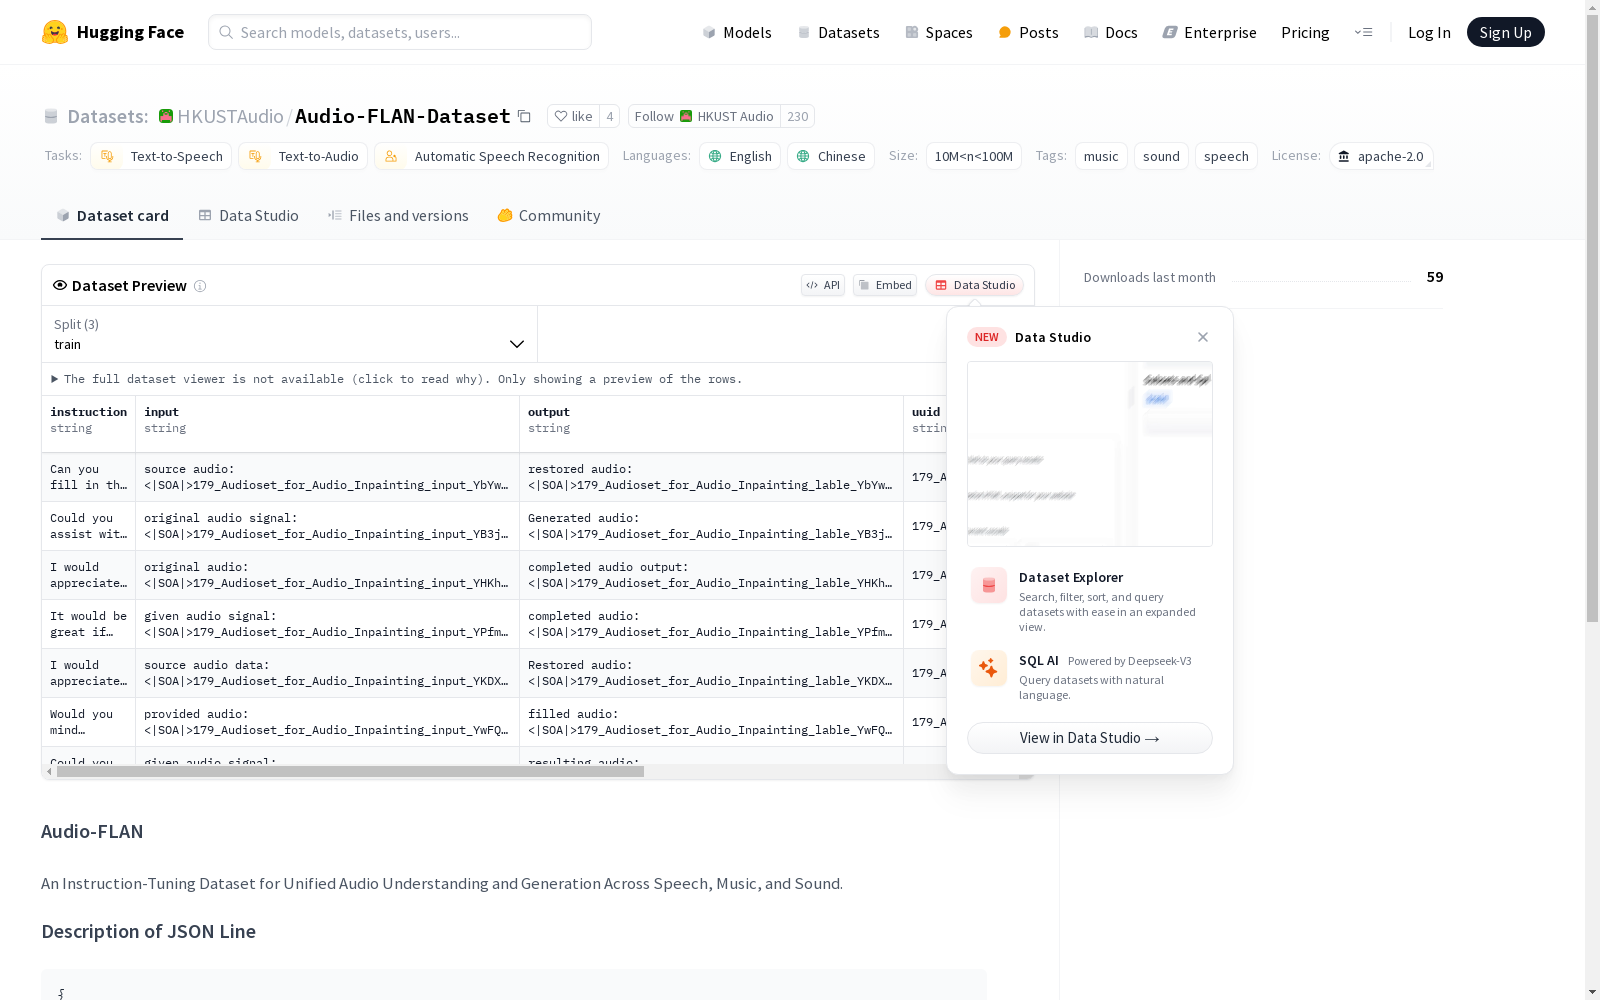Image resolution: width=1600 pixels, height=1000 pixels.
Task: Click the Datasets: breadcrumb label
Action: [108, 116]
